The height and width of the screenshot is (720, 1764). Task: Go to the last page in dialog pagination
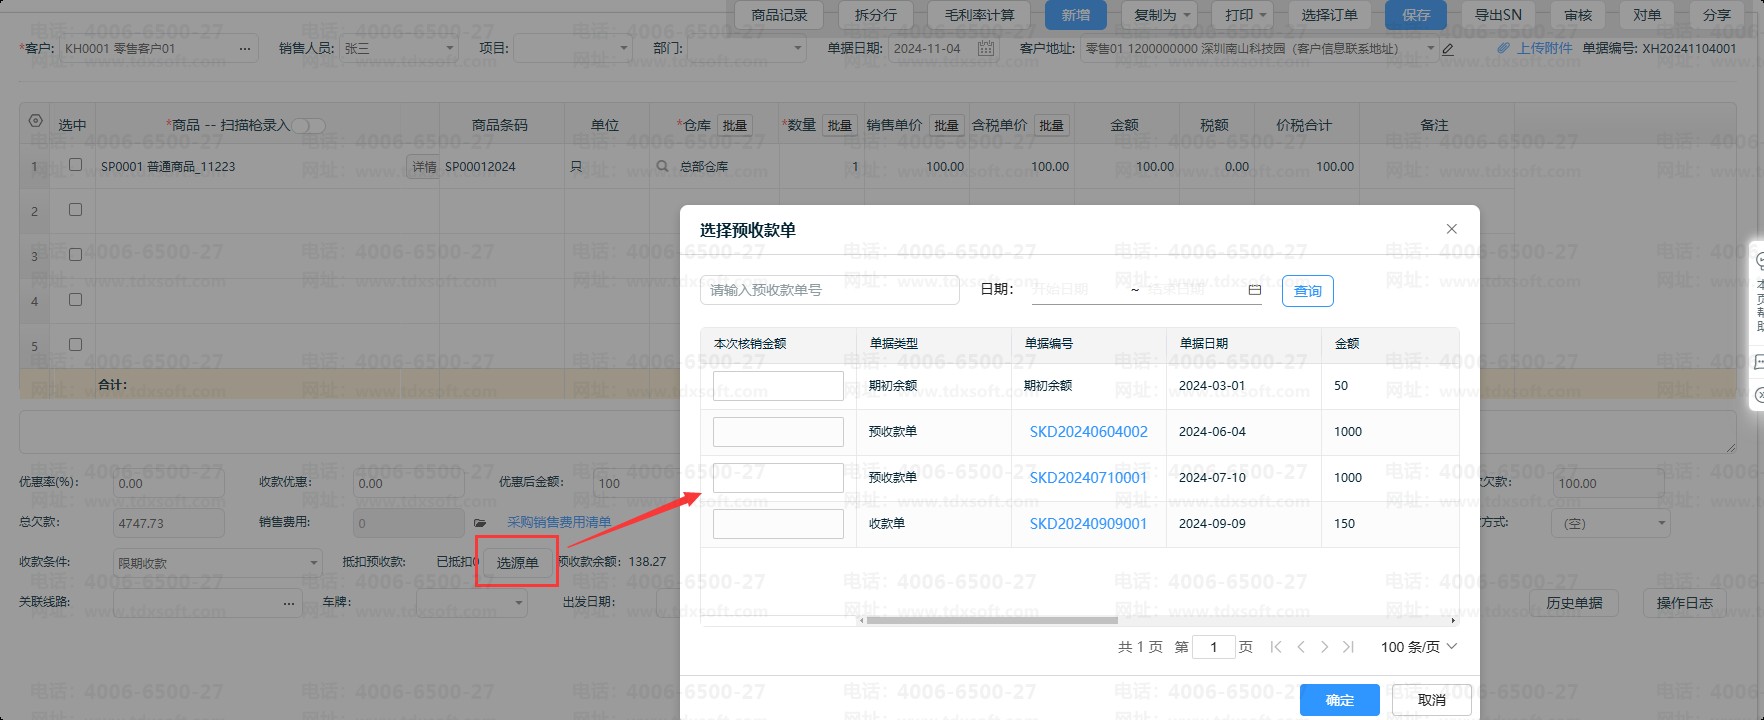pos(1348,647)
